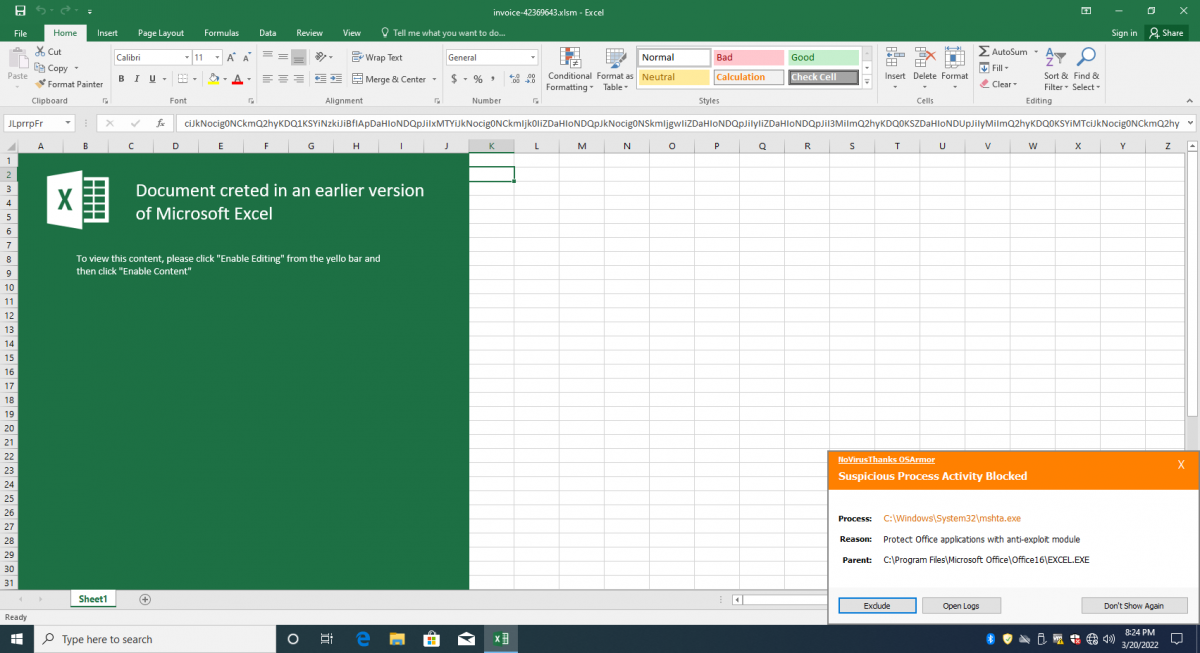Click Open Logs in OSArmor alert
This screenshot has height=653, width=1200.
tap(960, 606)
